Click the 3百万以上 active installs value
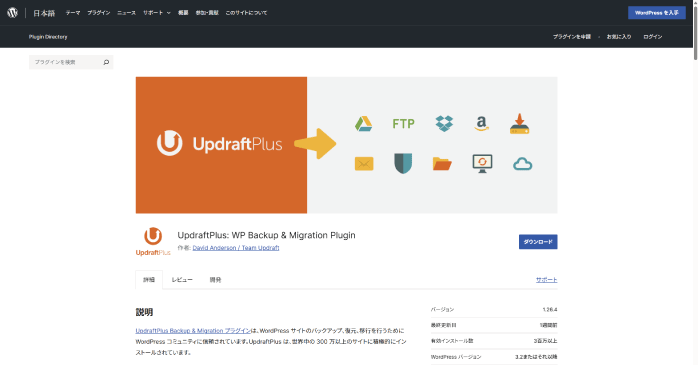This screenshot has width=698, height=365. click(545, 341)
